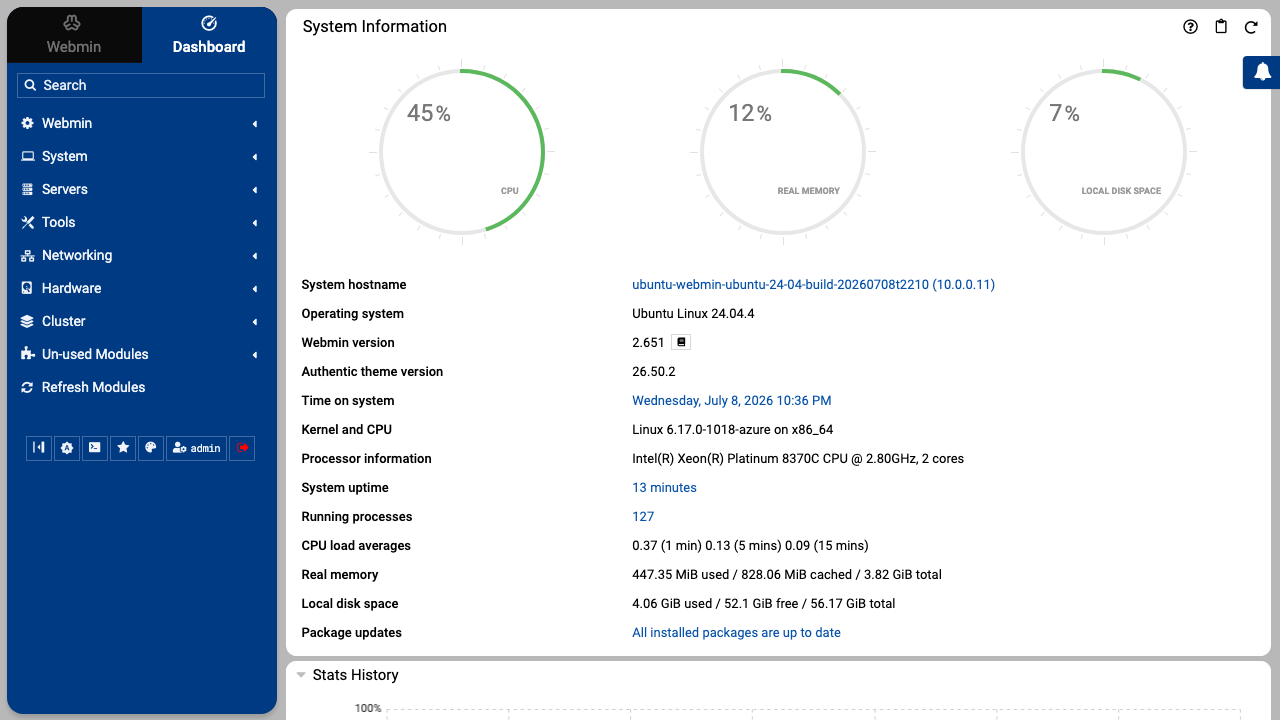
Task: Click the Real Memory 12% gauge
Action: 783,152
